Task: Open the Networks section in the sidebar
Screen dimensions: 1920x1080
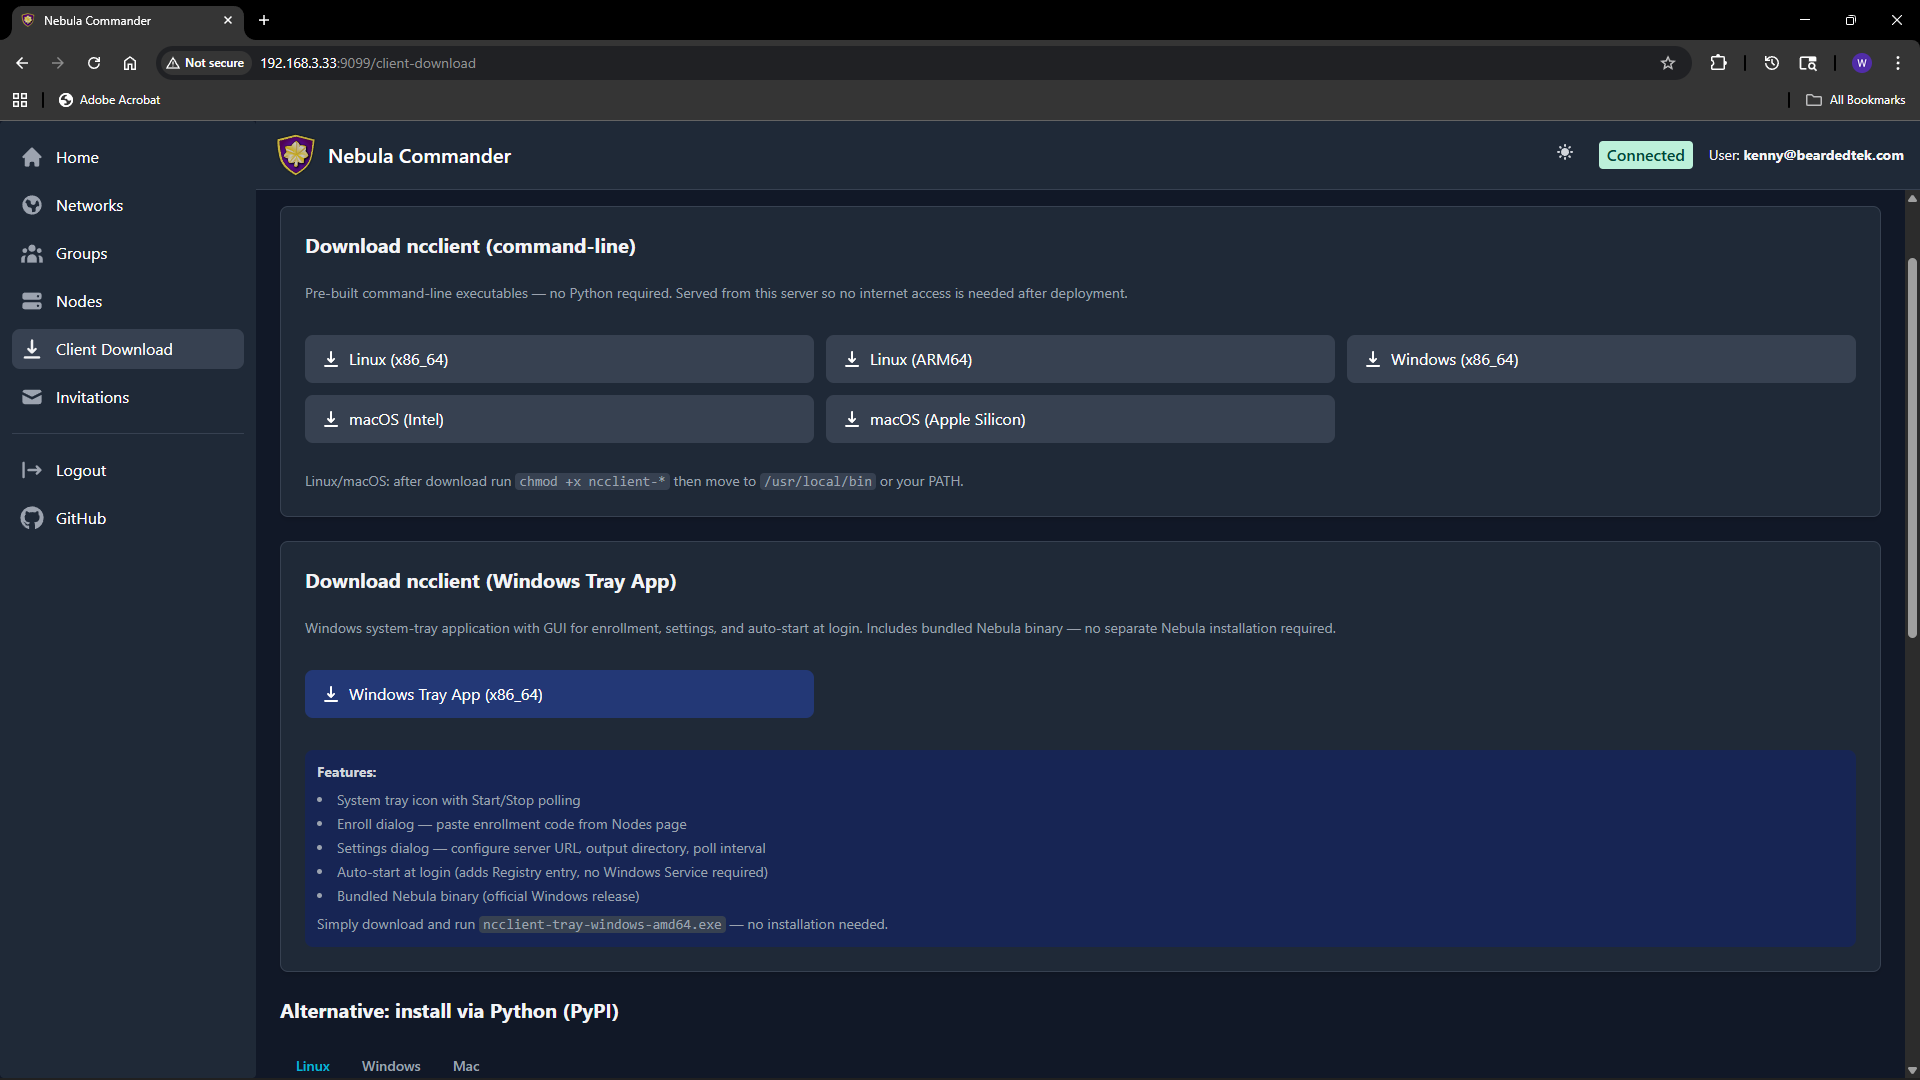Action: coord(88,205)
